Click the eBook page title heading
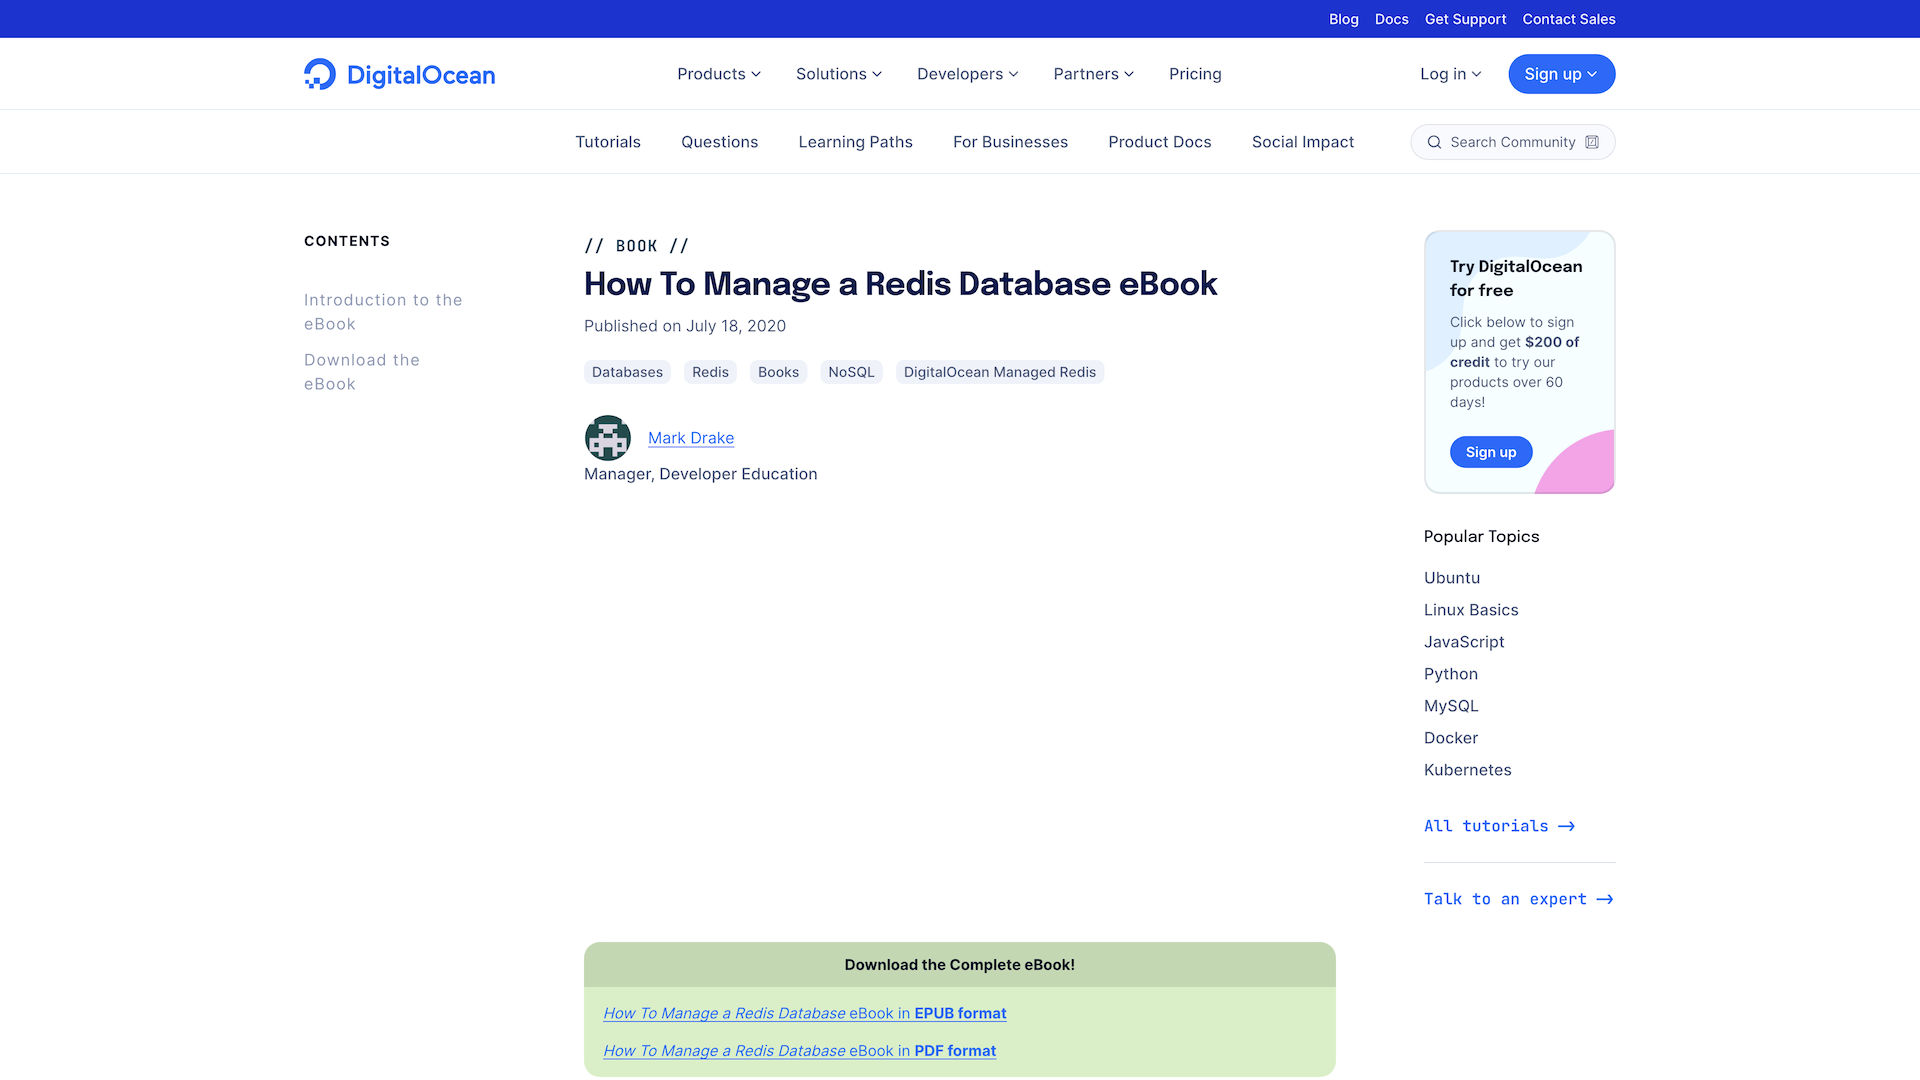The width and height of the screenshot is (1920, 1080). pos(900,284)
